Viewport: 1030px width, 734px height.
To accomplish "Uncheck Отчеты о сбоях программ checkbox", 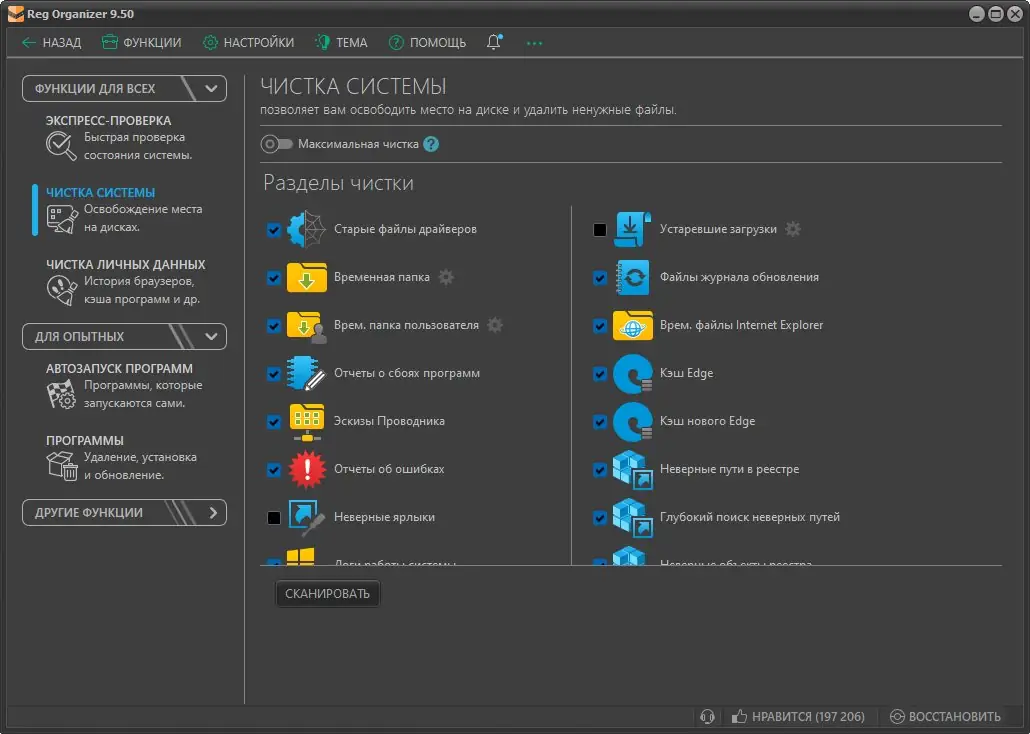I will click(x=274, y=374).
